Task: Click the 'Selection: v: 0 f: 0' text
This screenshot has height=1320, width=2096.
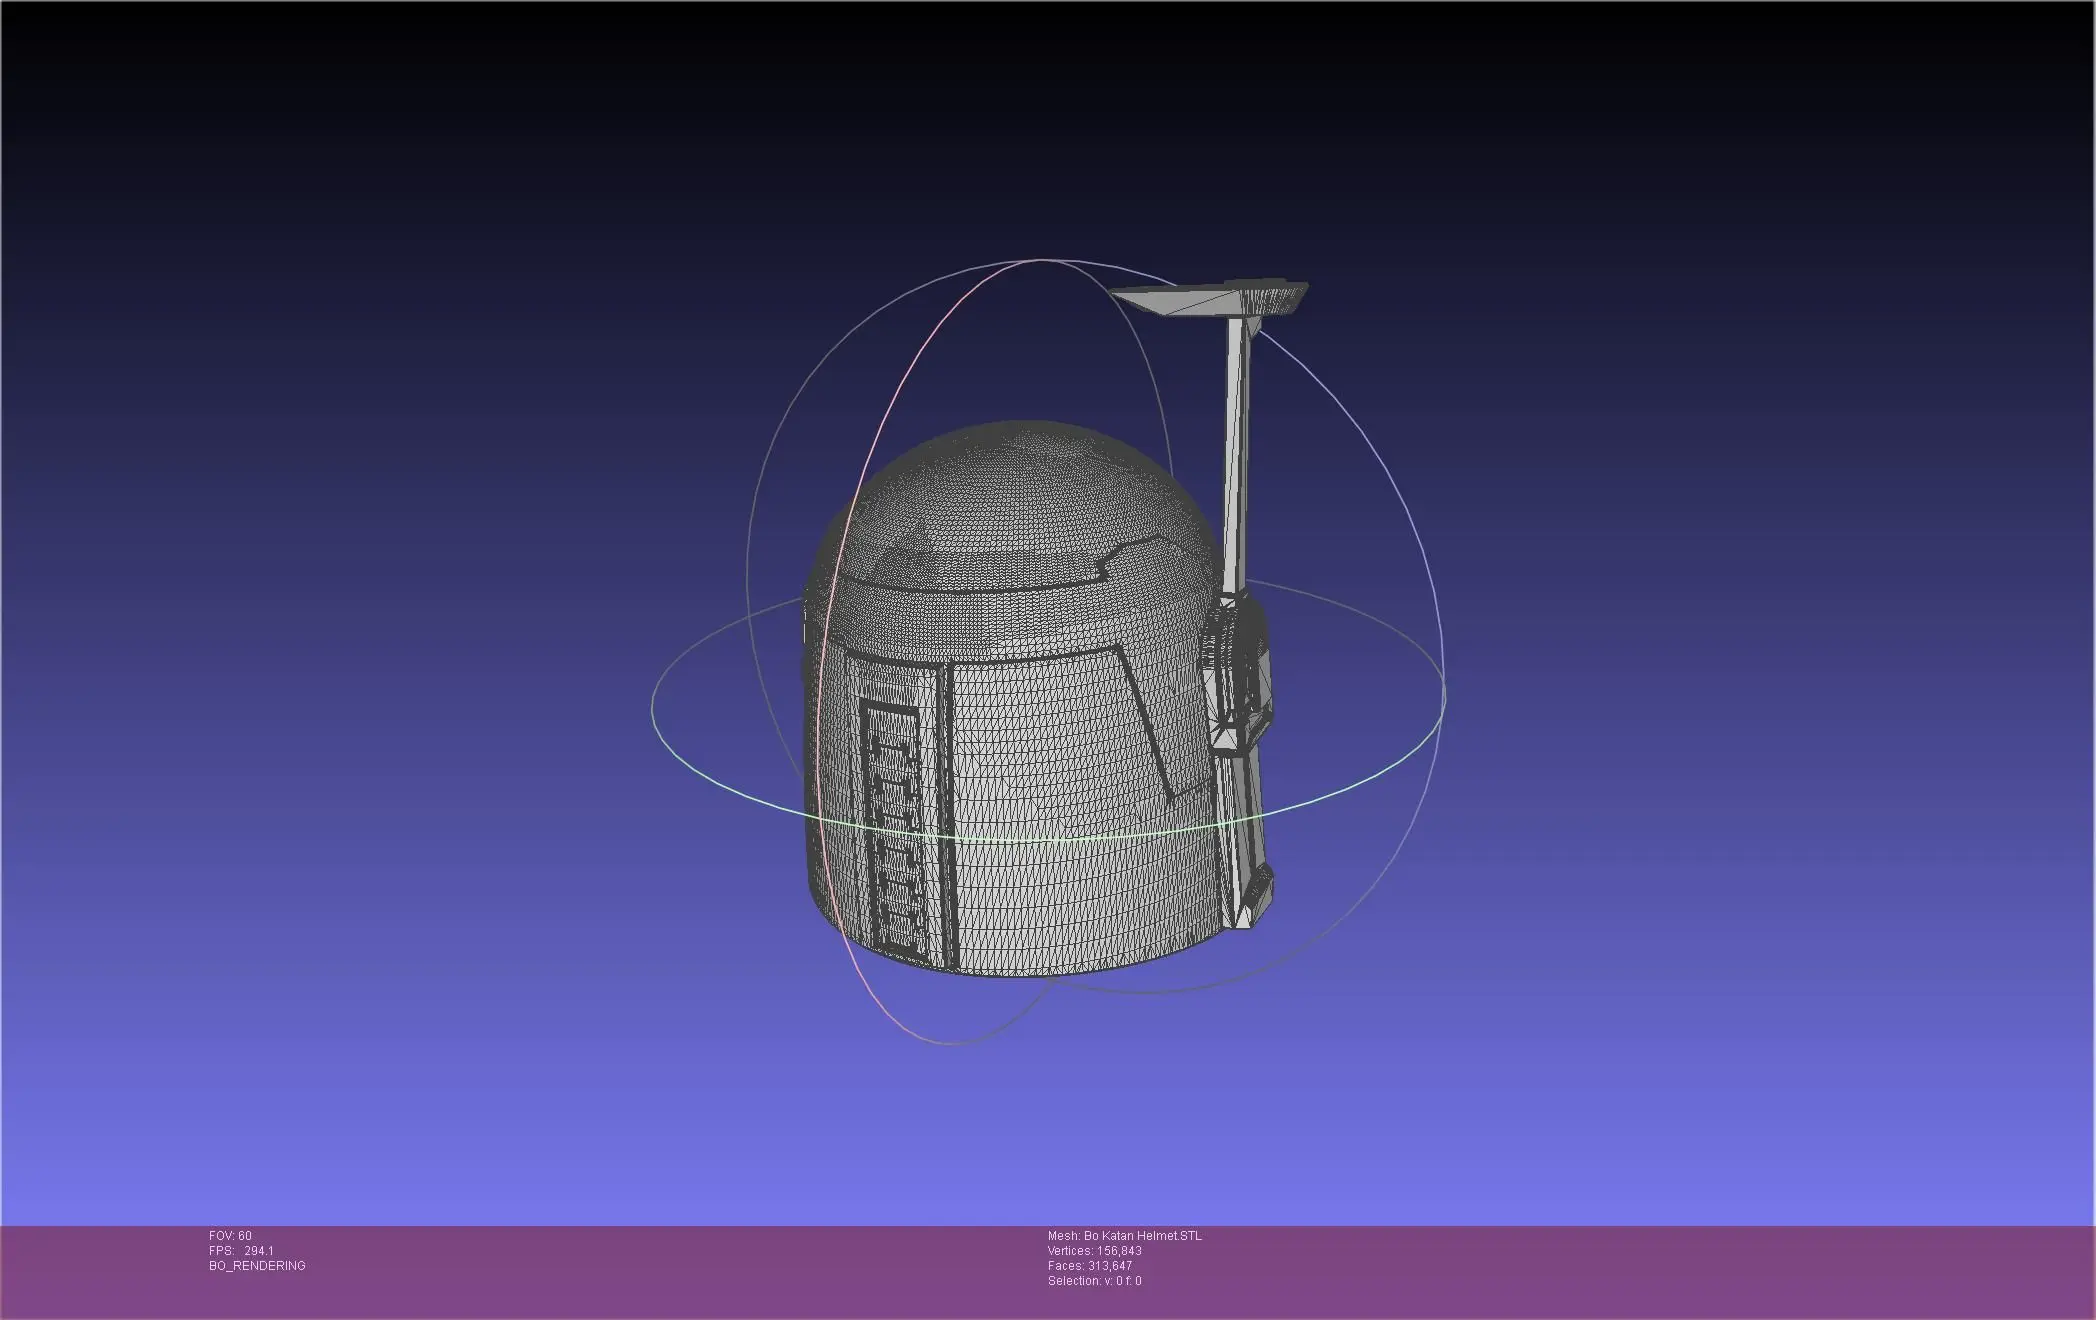Action: click(x=1095, y=1281)
